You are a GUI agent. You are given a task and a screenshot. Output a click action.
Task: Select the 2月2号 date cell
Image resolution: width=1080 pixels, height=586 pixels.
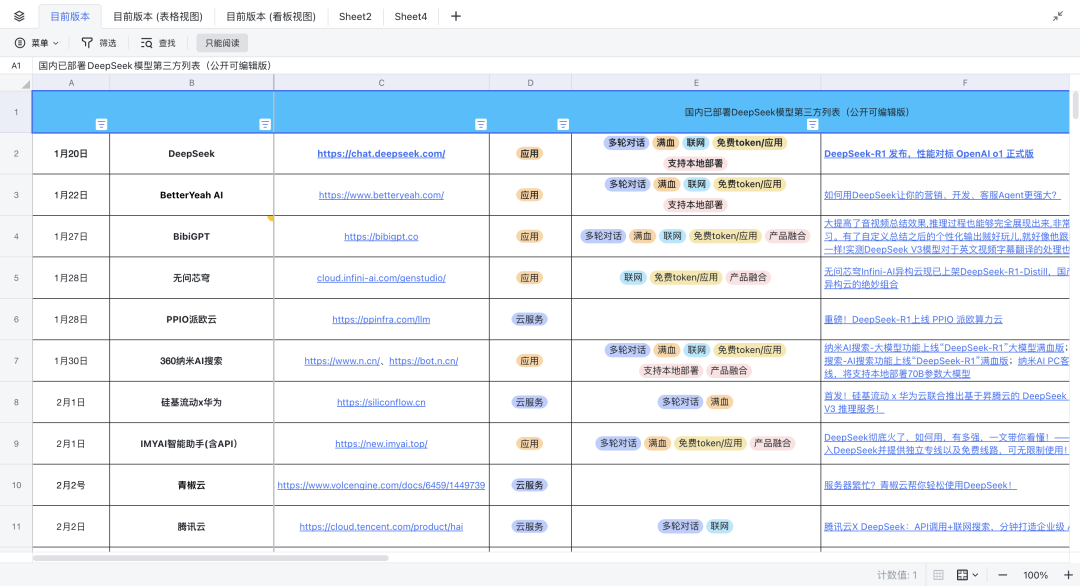71,485
